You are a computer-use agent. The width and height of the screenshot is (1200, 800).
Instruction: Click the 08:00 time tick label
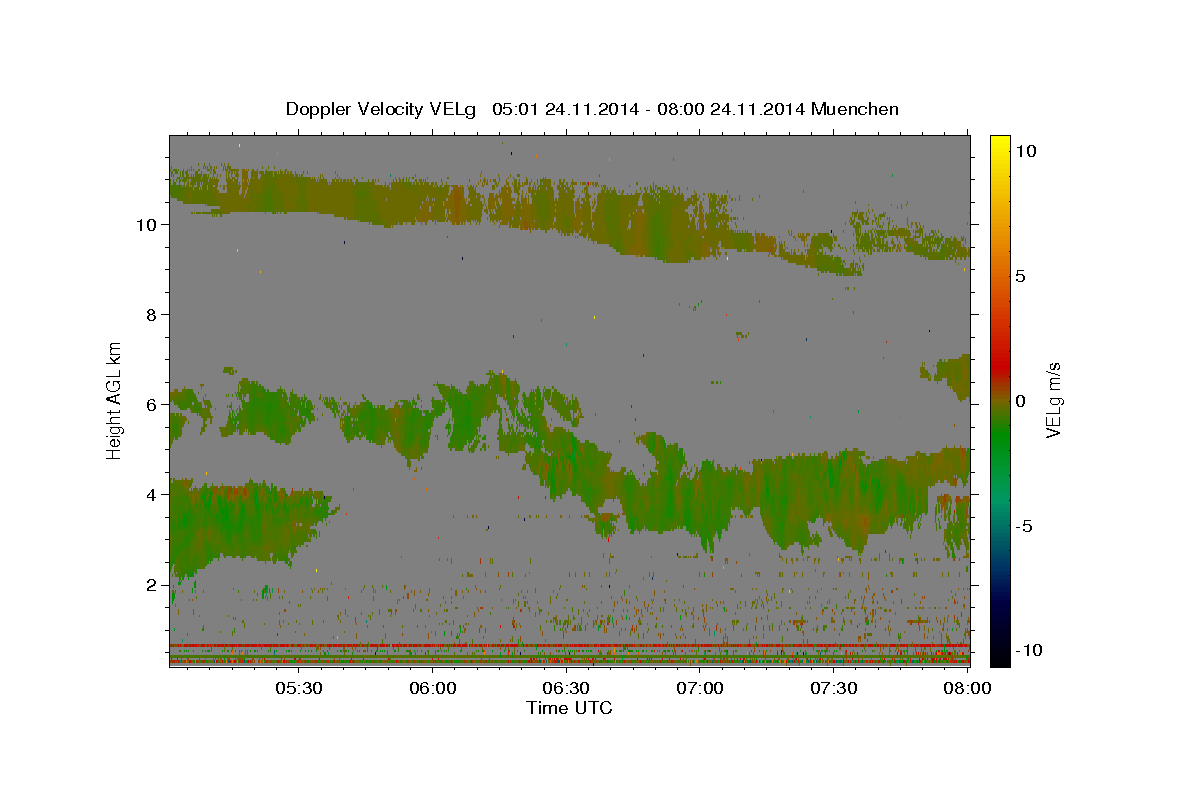point(967,689)
